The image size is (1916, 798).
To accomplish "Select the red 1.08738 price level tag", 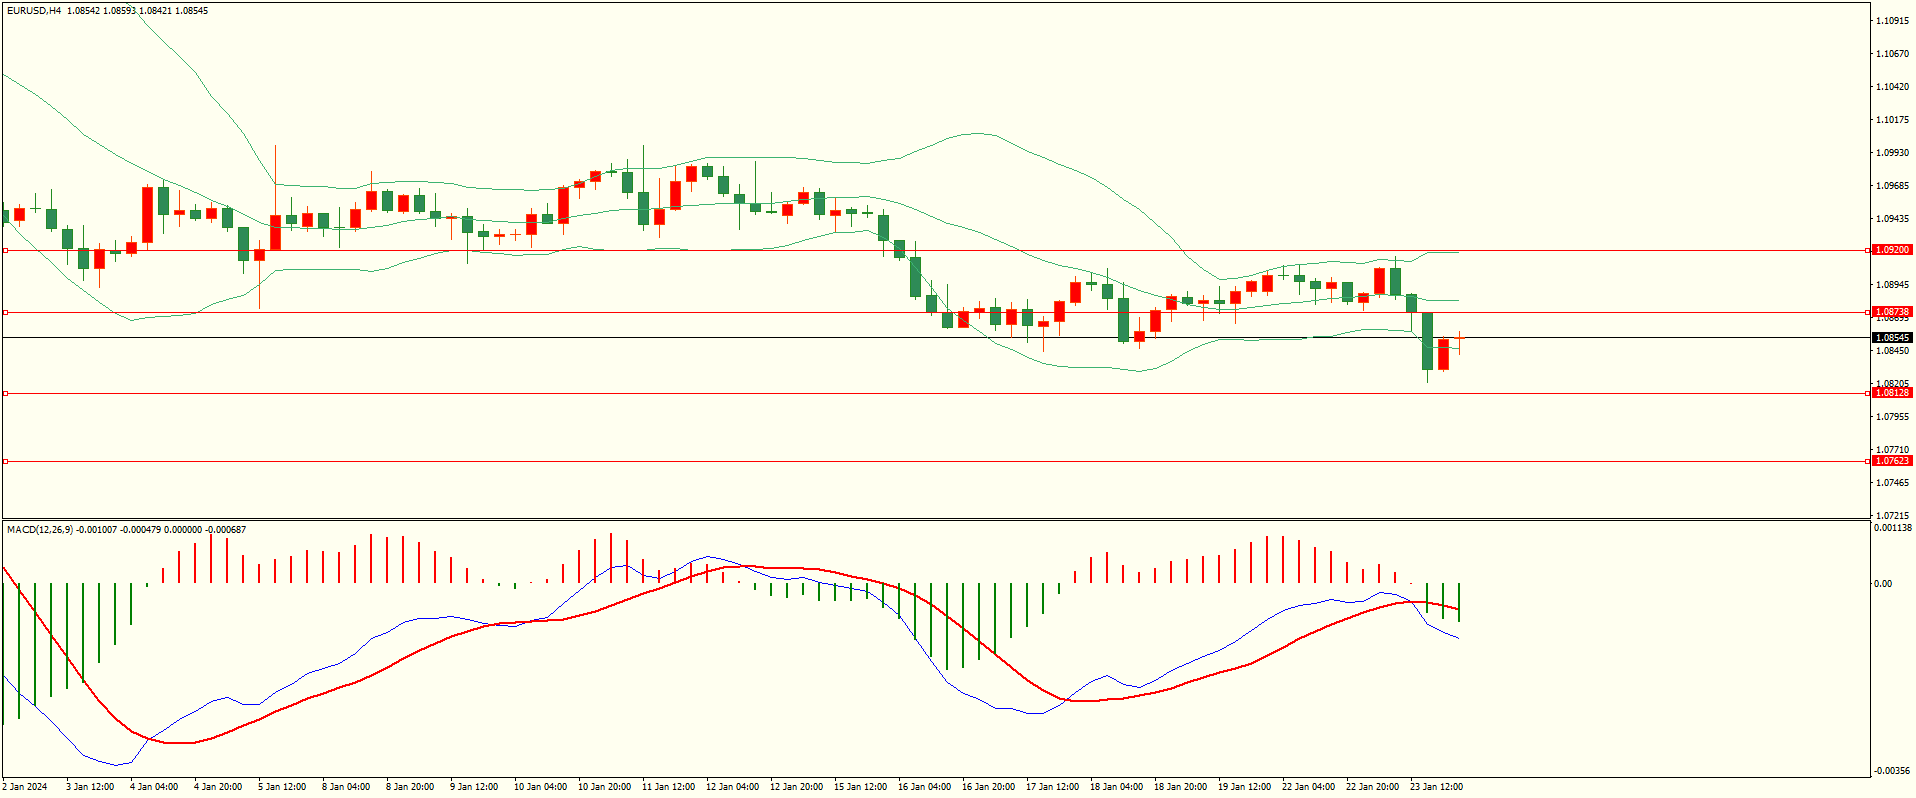I will [x=1891, y=312].
